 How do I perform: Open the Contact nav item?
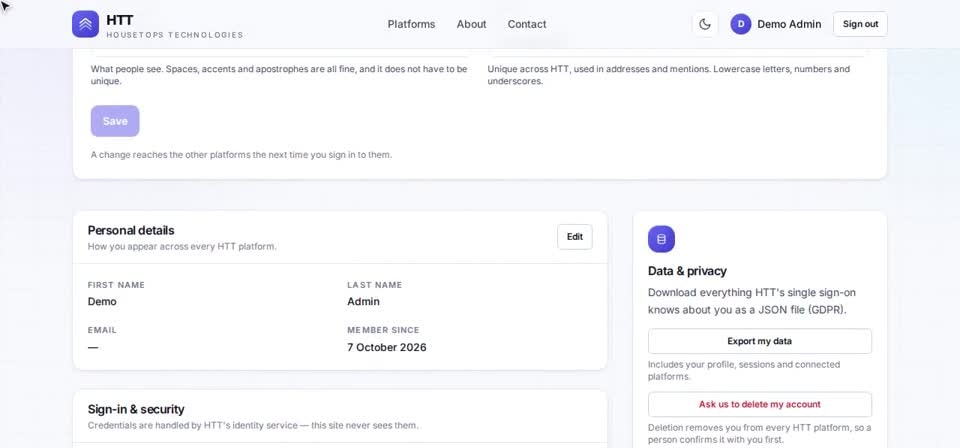527,24
